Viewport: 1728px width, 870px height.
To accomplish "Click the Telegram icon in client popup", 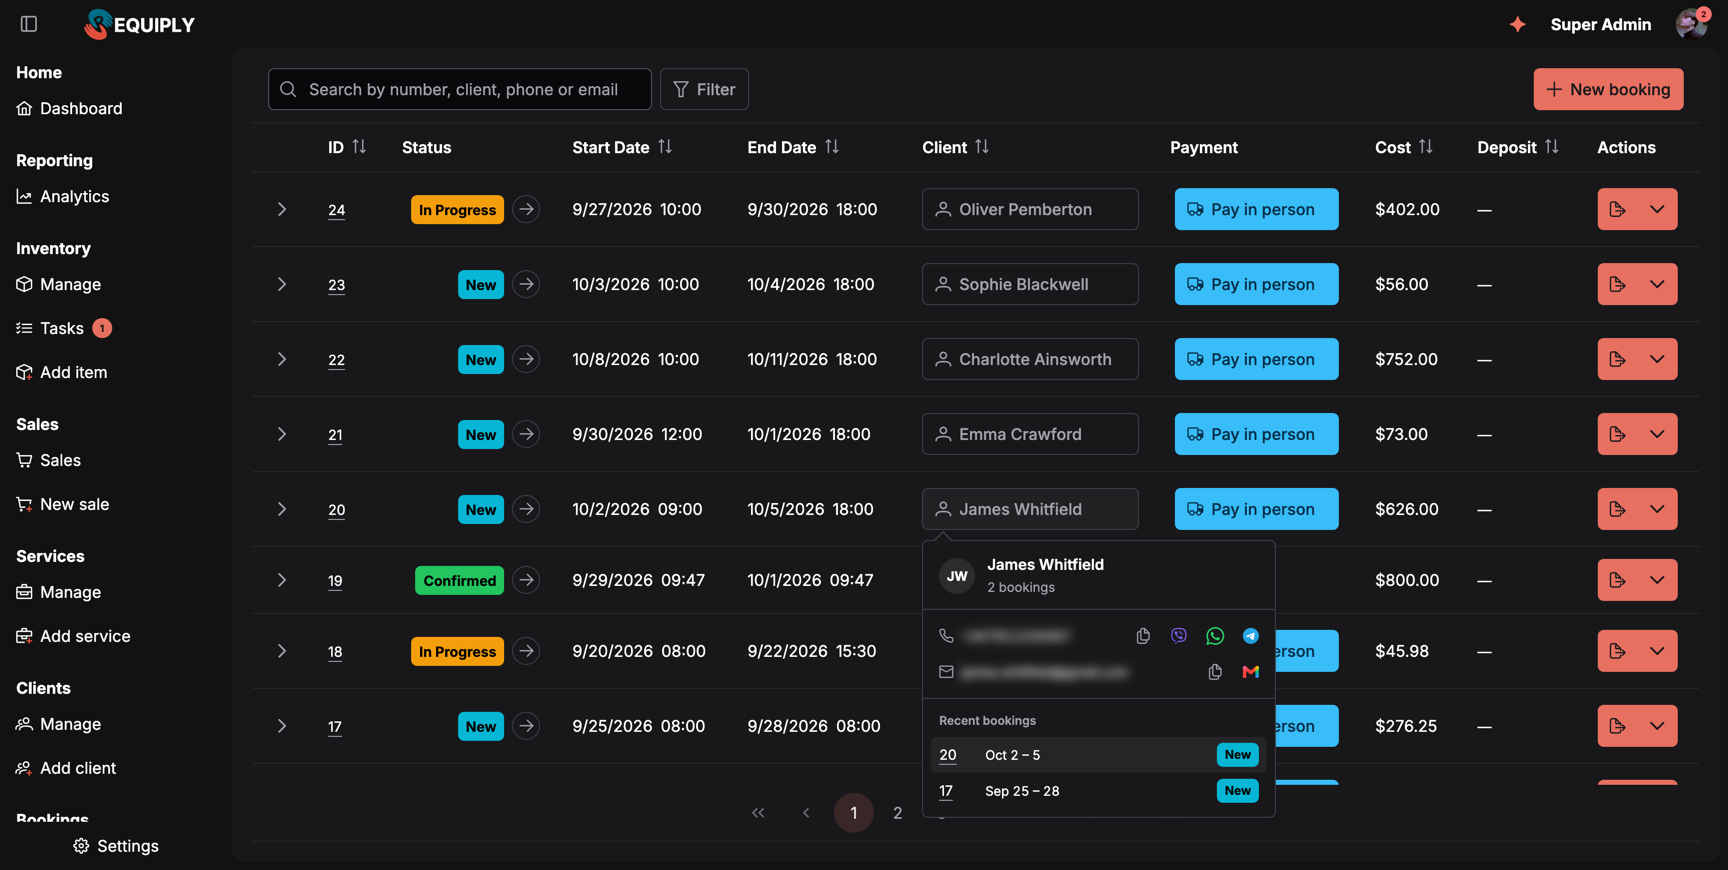I will click(x=1251, y=636).
